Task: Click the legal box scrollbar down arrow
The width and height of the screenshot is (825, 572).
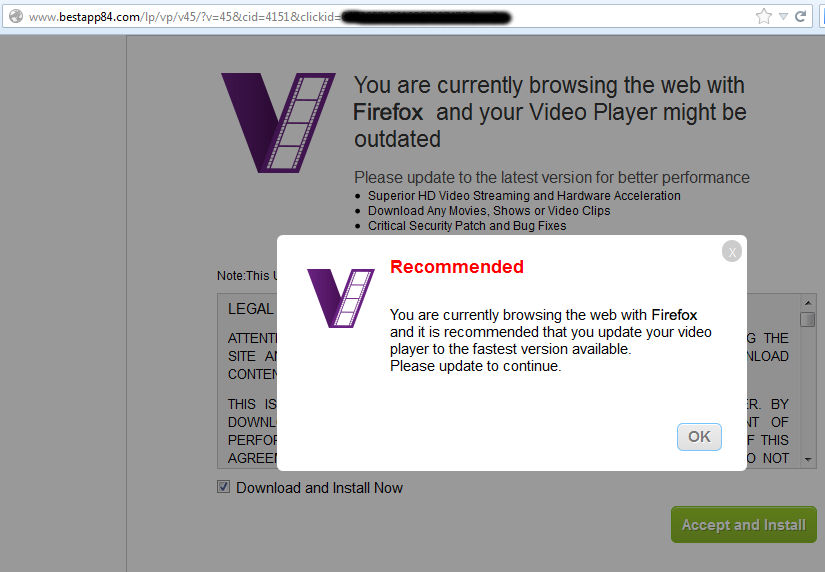Action: coord(808,460)
